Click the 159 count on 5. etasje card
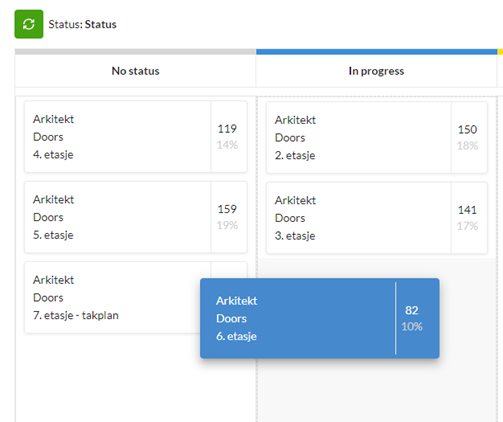Screen dimensions: 503x422 (227, 209)
